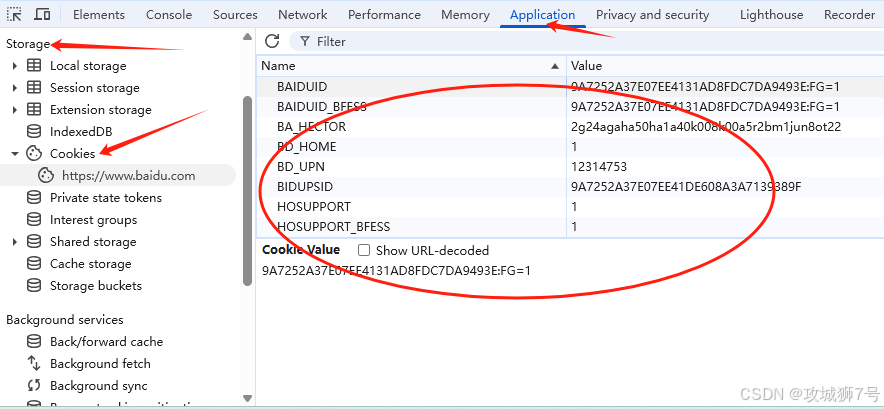Image resolution: width=884 pixels, height=409 pixels.
Task: Click the Name column sort arrow
Action: tap(555, 66)
